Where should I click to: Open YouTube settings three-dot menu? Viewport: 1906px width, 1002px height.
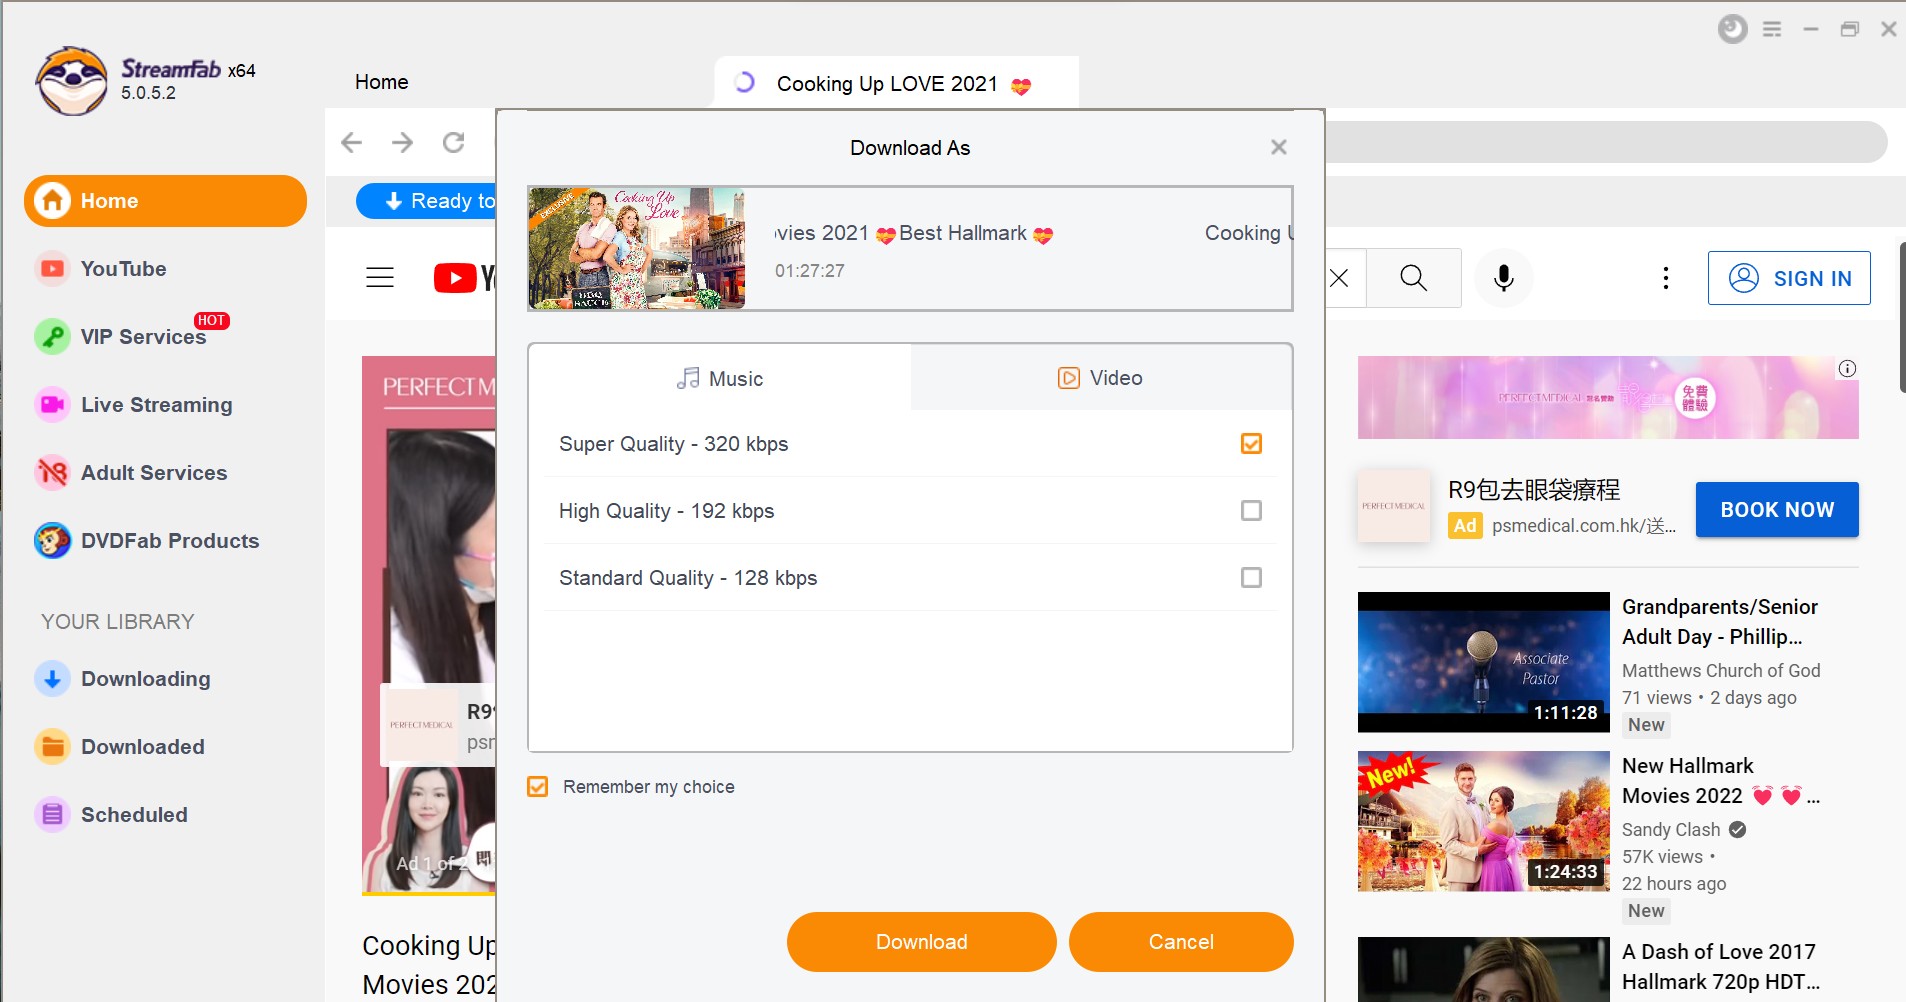[x=1665, y=278]
